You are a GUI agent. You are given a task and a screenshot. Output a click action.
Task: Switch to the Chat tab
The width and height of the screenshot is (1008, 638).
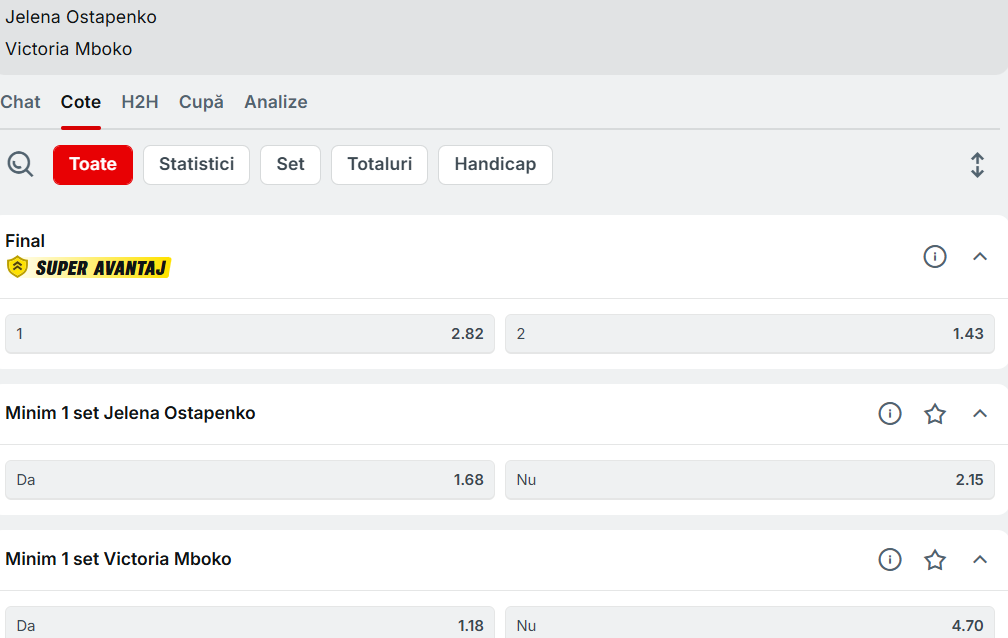21,102
